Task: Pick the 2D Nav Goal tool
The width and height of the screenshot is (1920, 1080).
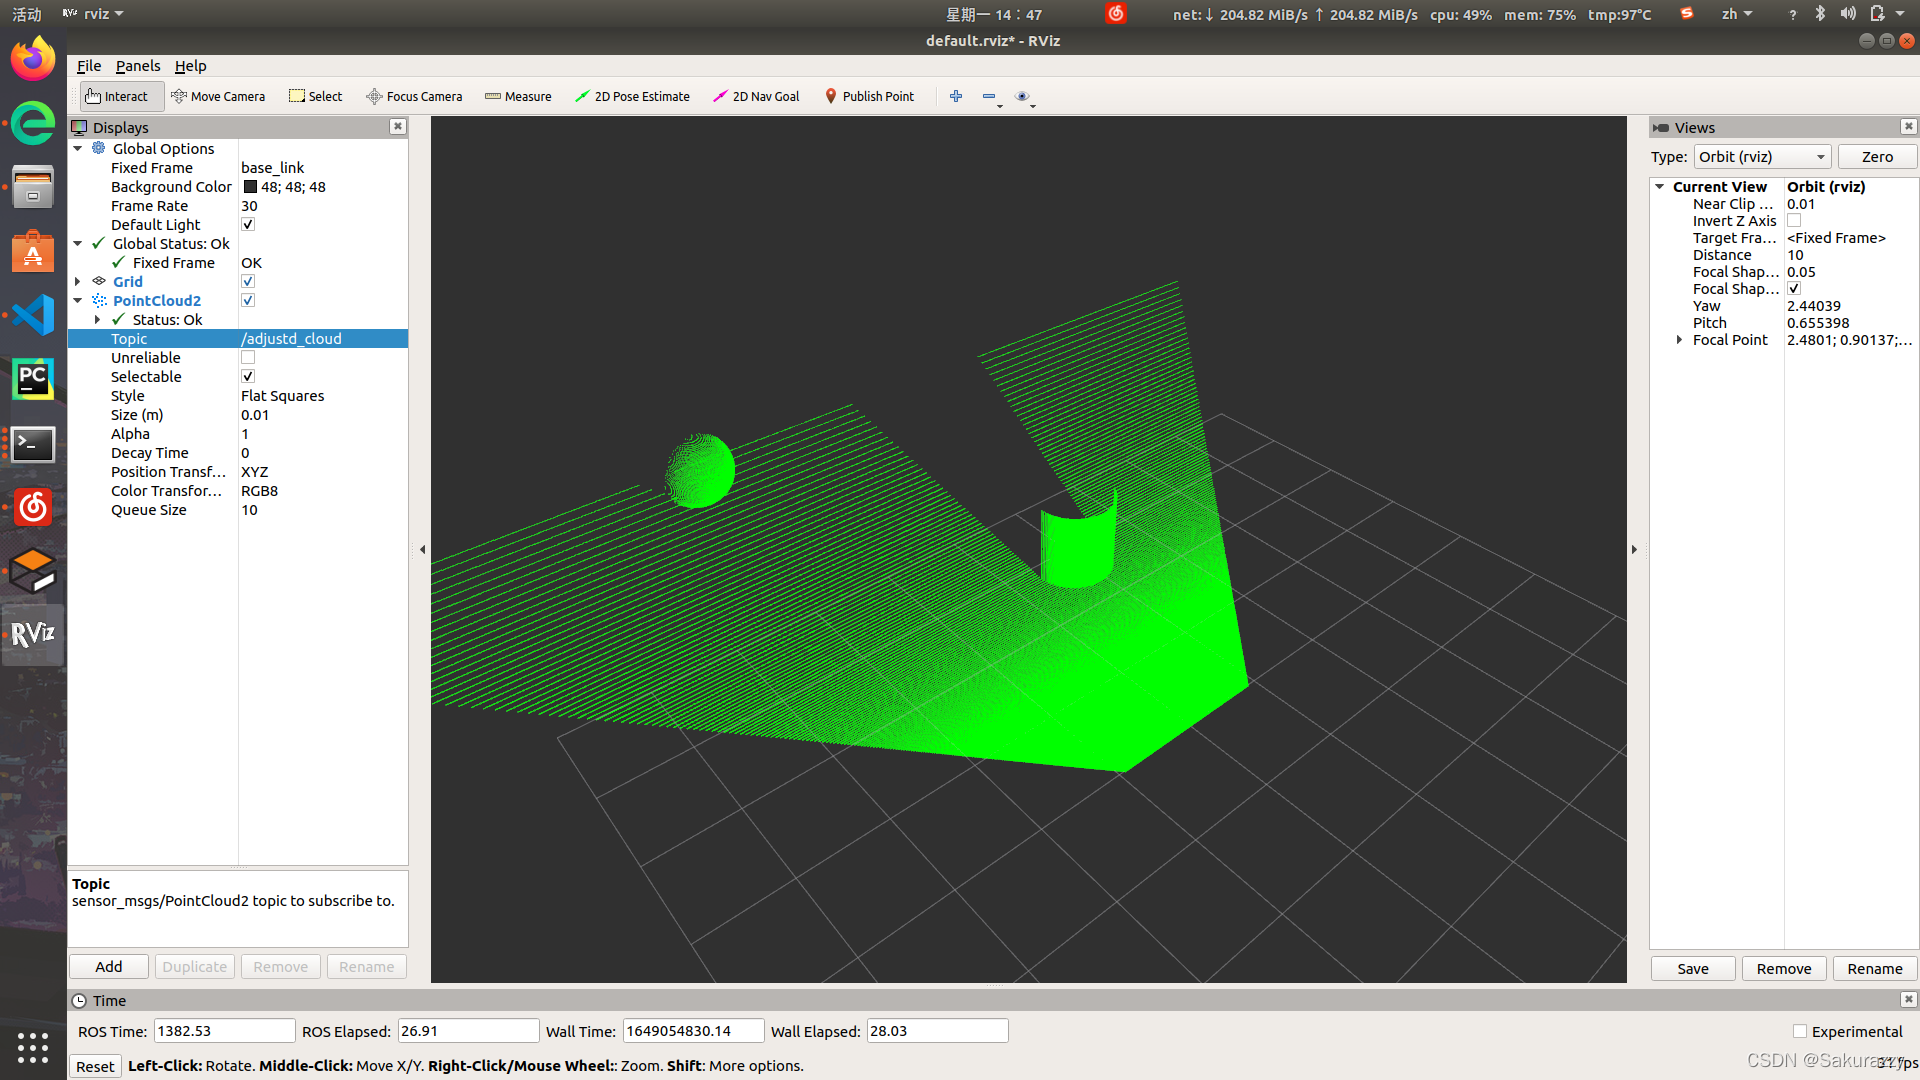Action: point(756,96)
